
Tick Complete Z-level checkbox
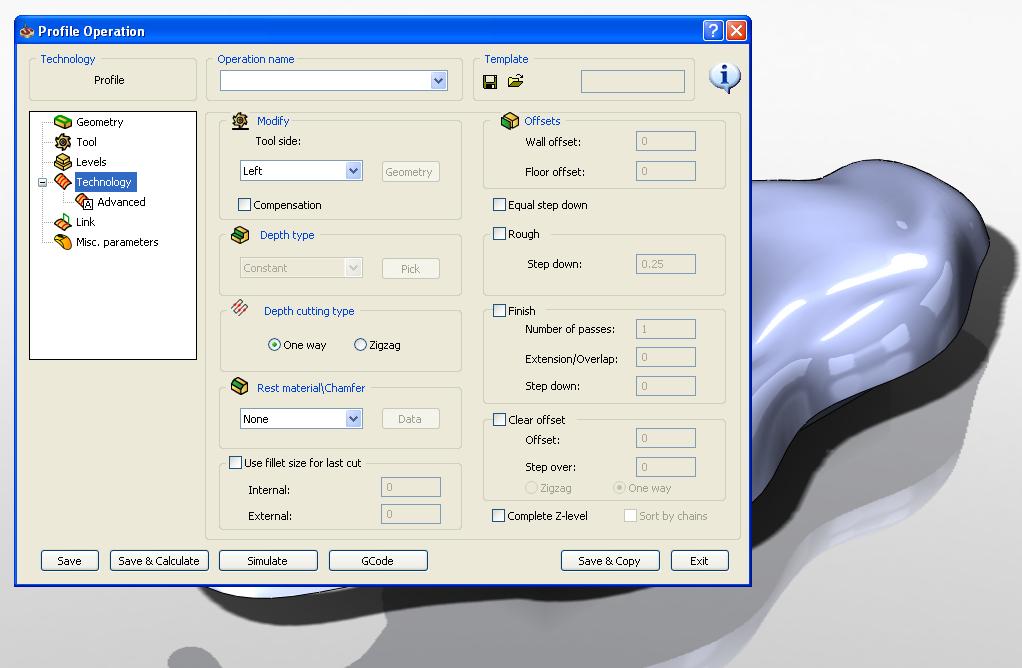499,516
